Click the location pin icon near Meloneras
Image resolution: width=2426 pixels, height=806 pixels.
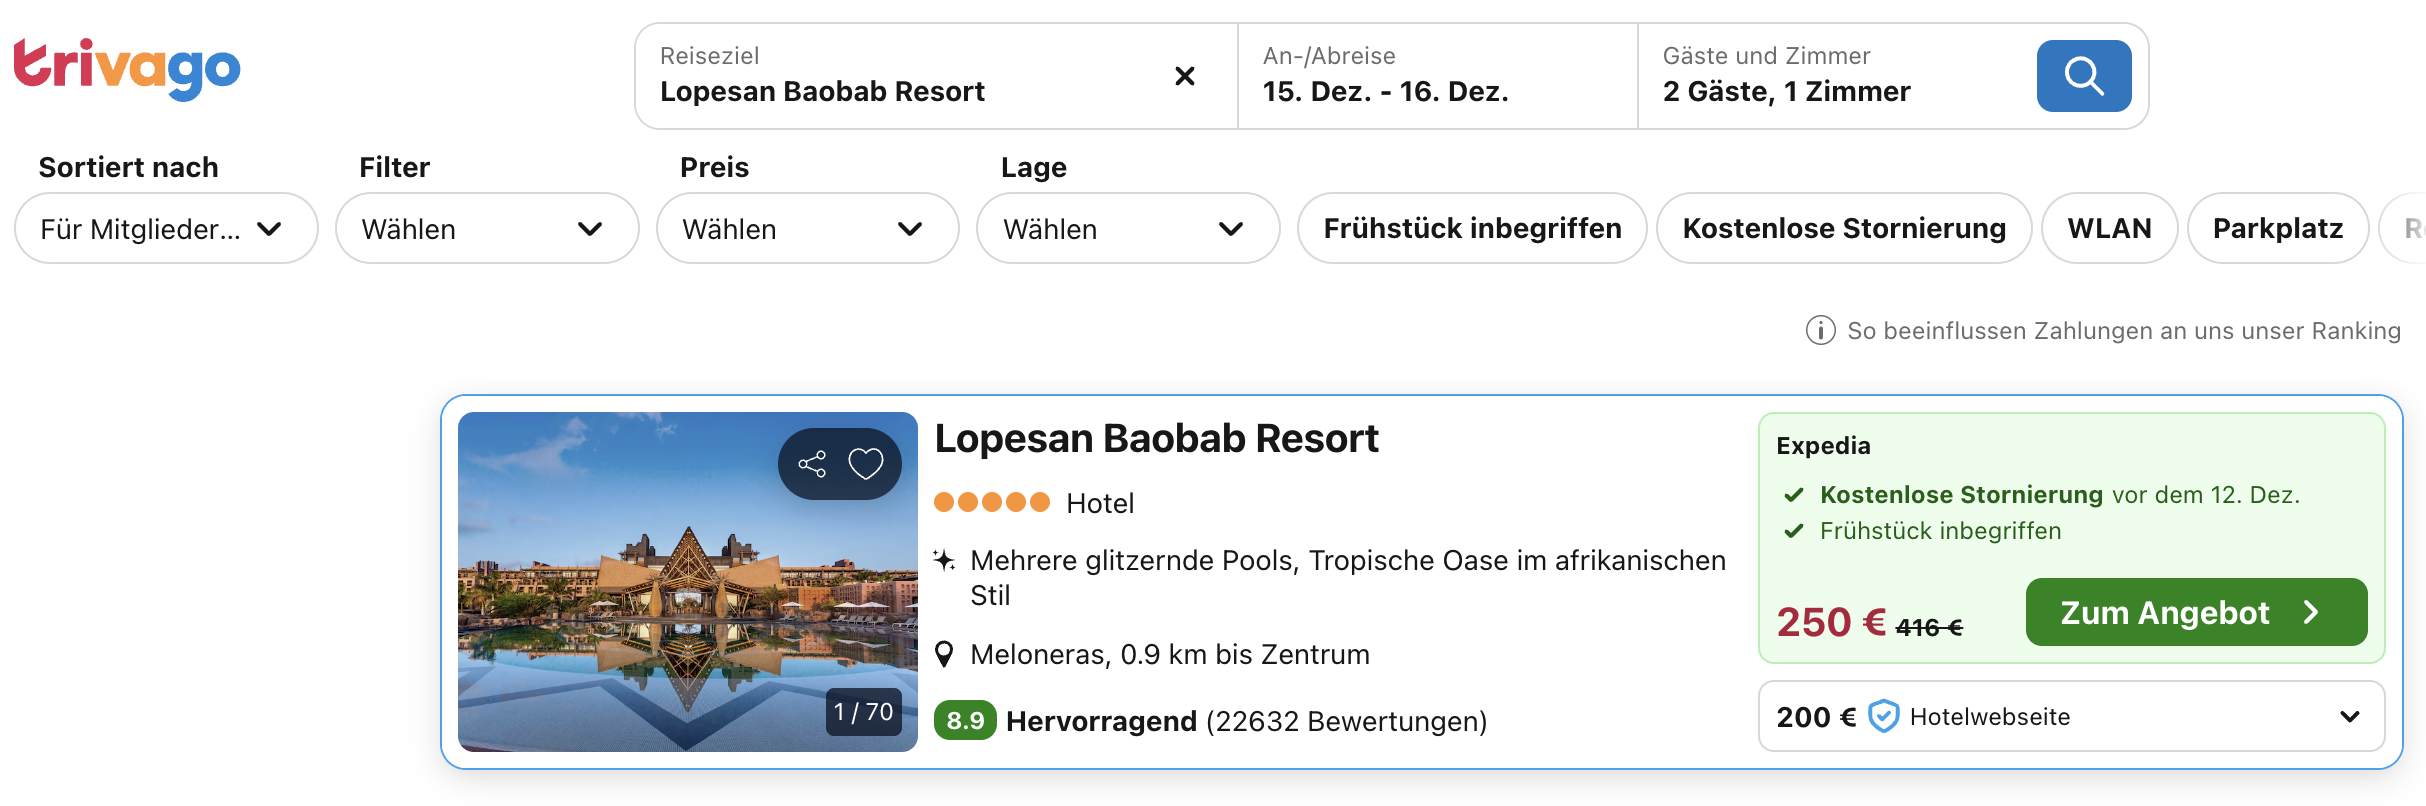(x=944, y=655)
